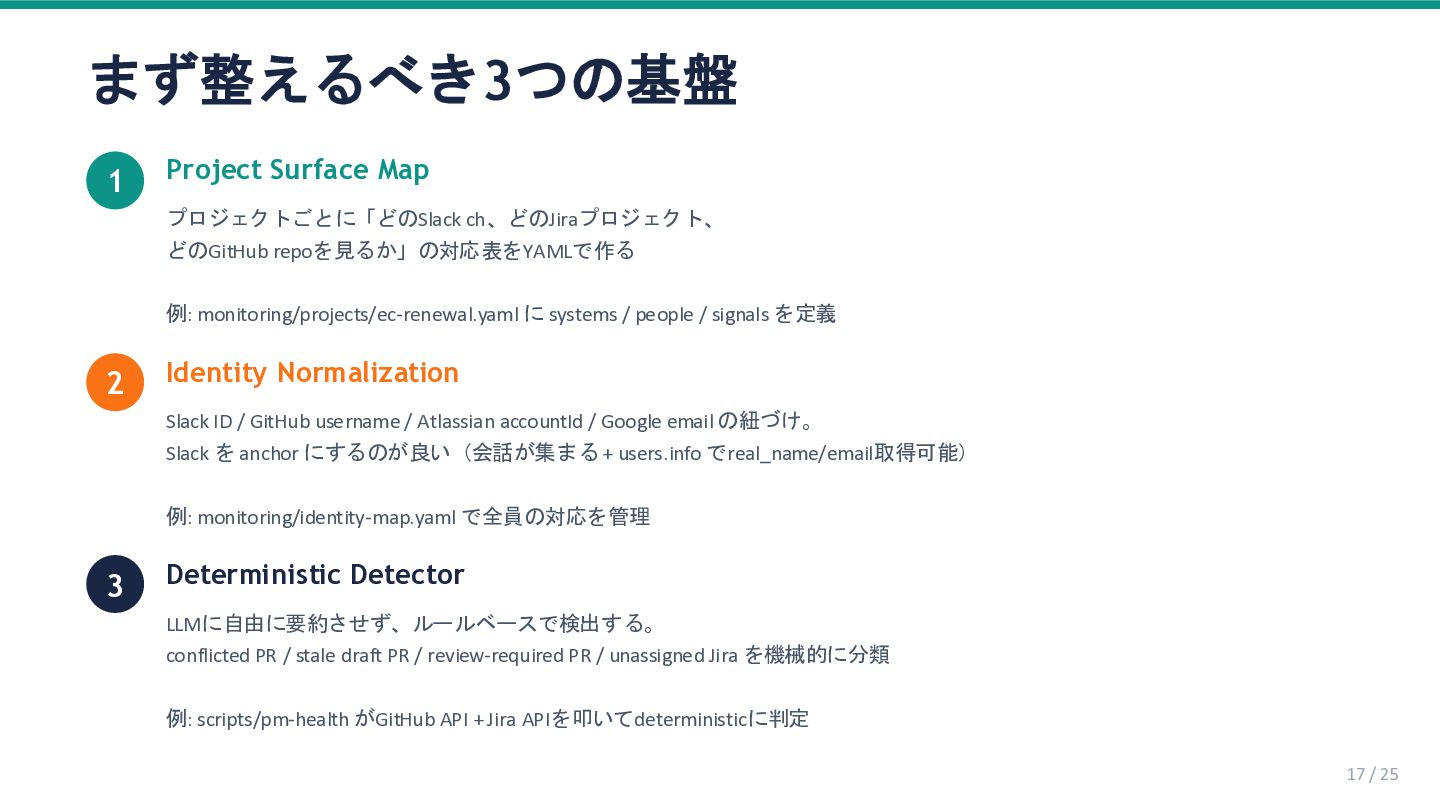Click the teal bar at top of slide
This screenshot has height=811, width=1440.
(x=720, y=4)
